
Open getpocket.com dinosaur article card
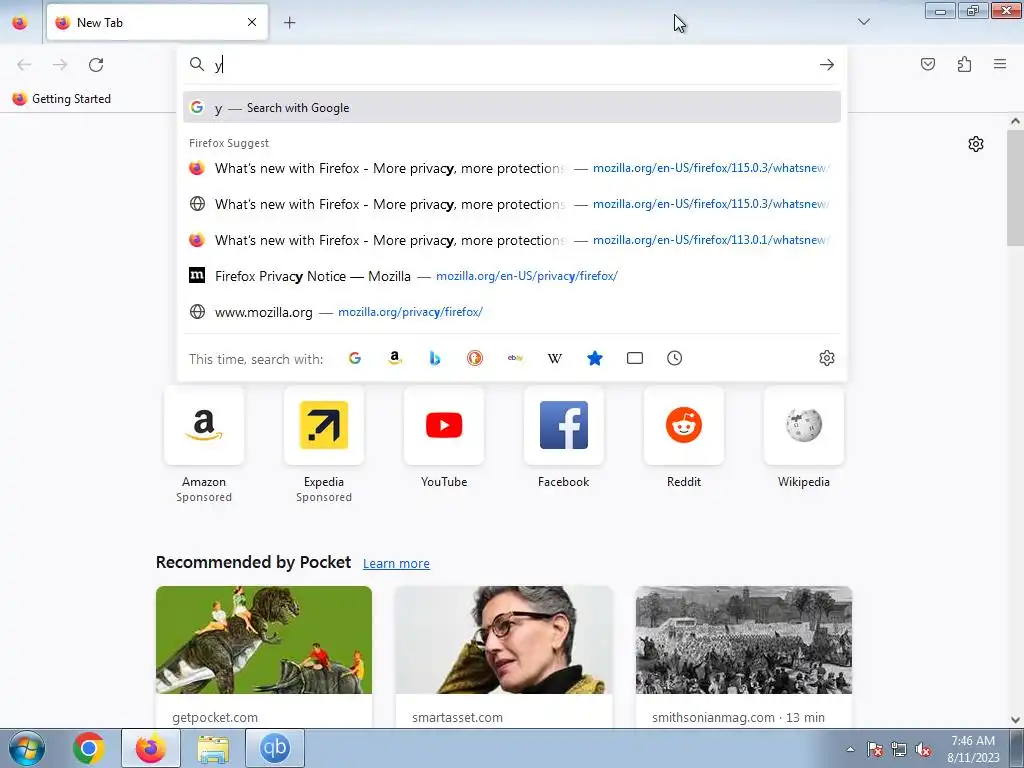click(264, 657)
